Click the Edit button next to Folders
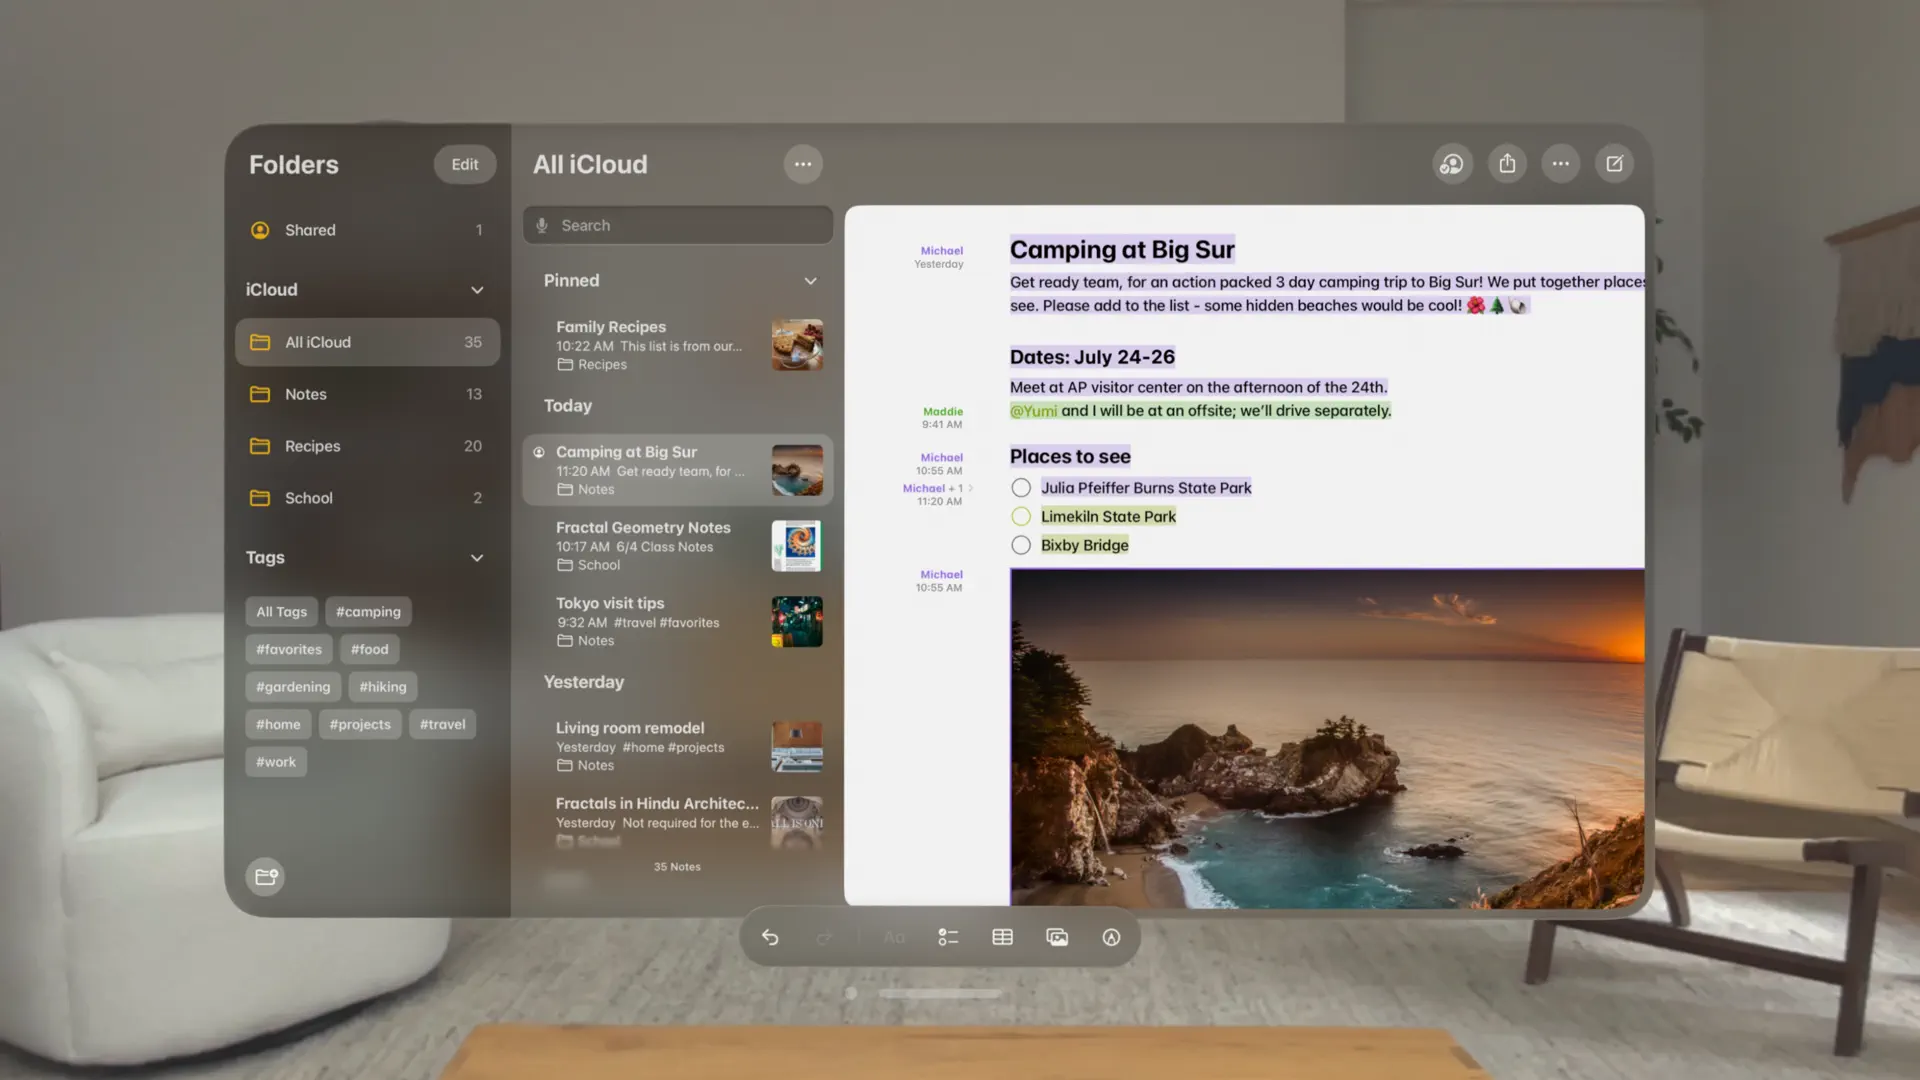Image resolution: width=1920 pixels, height=1080 pixels. tap(464, 164)
